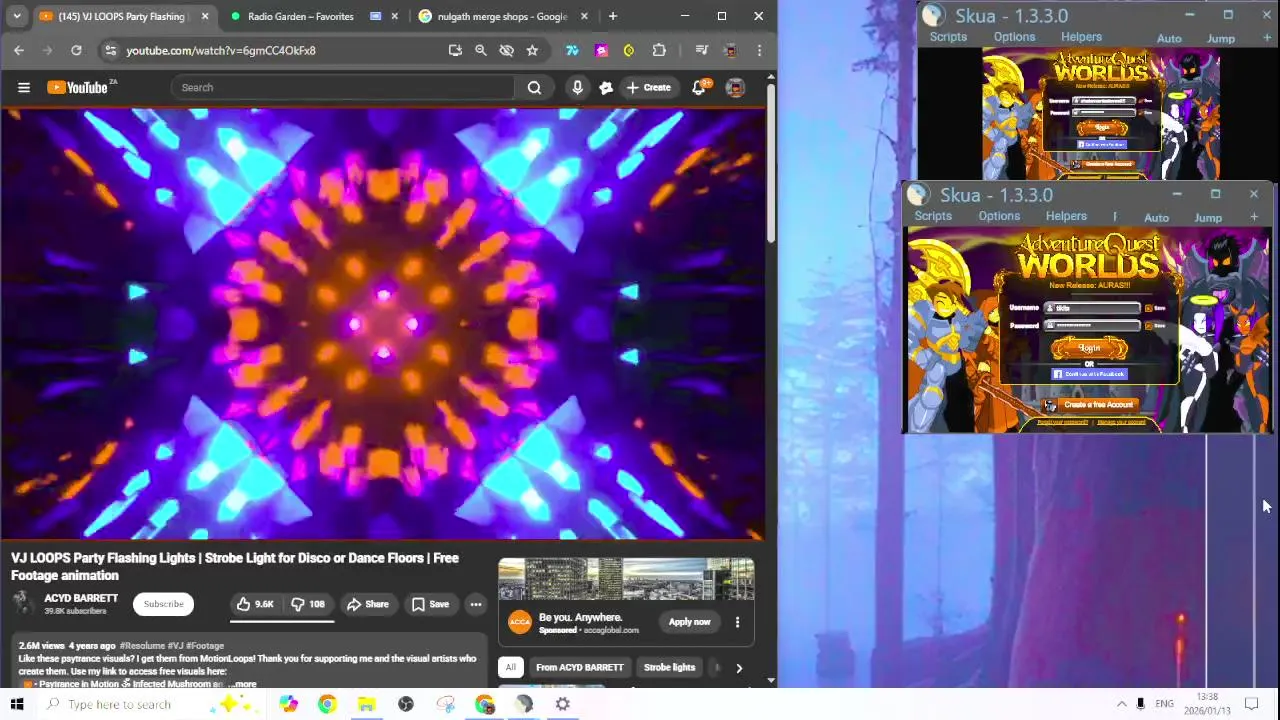Click the pink extension icon in the toolbar
This screenshot has width=1280, height=720.
(x=601, y=50)
